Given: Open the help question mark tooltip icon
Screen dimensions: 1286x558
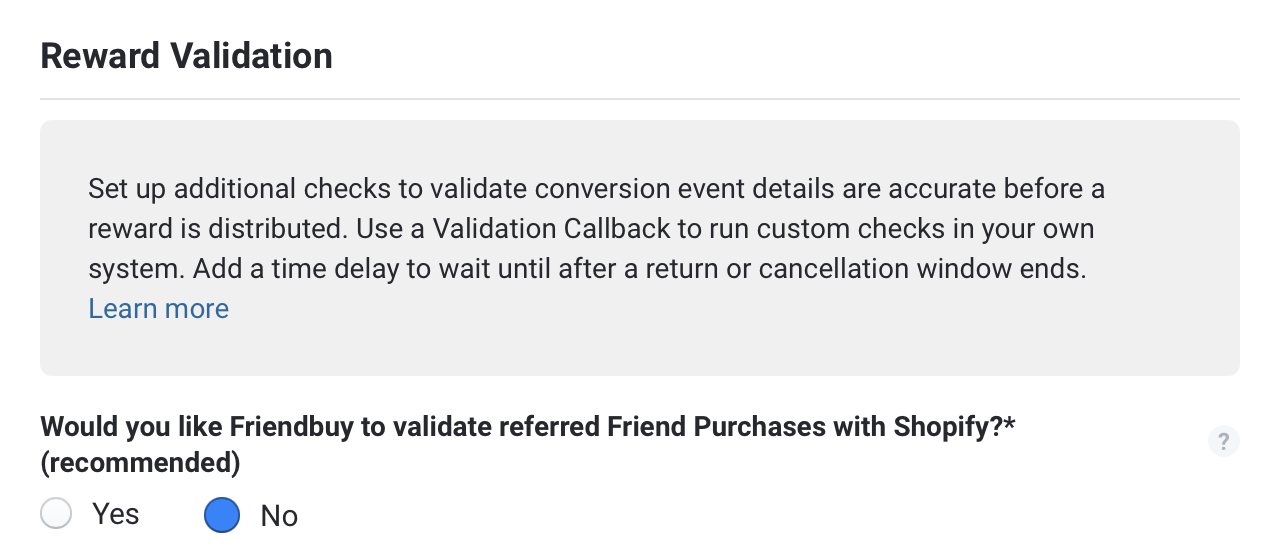Looking at the screenshot, I should (x=1223, y=441).
